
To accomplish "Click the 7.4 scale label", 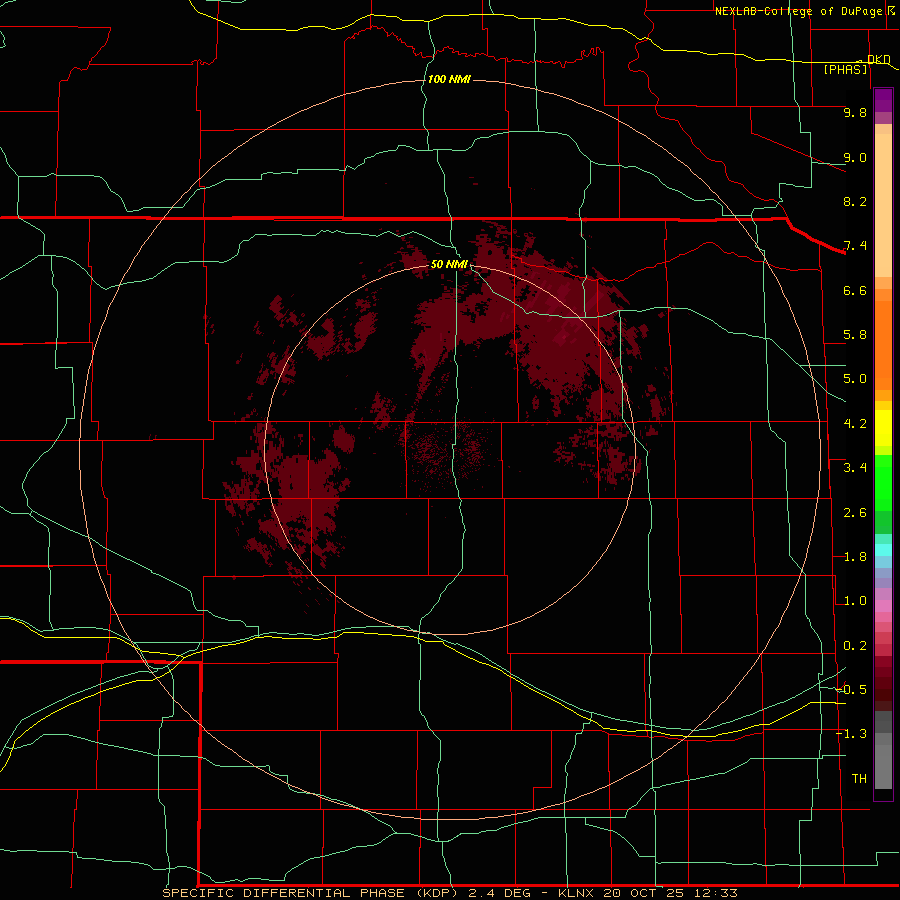I will pos(855,246).
